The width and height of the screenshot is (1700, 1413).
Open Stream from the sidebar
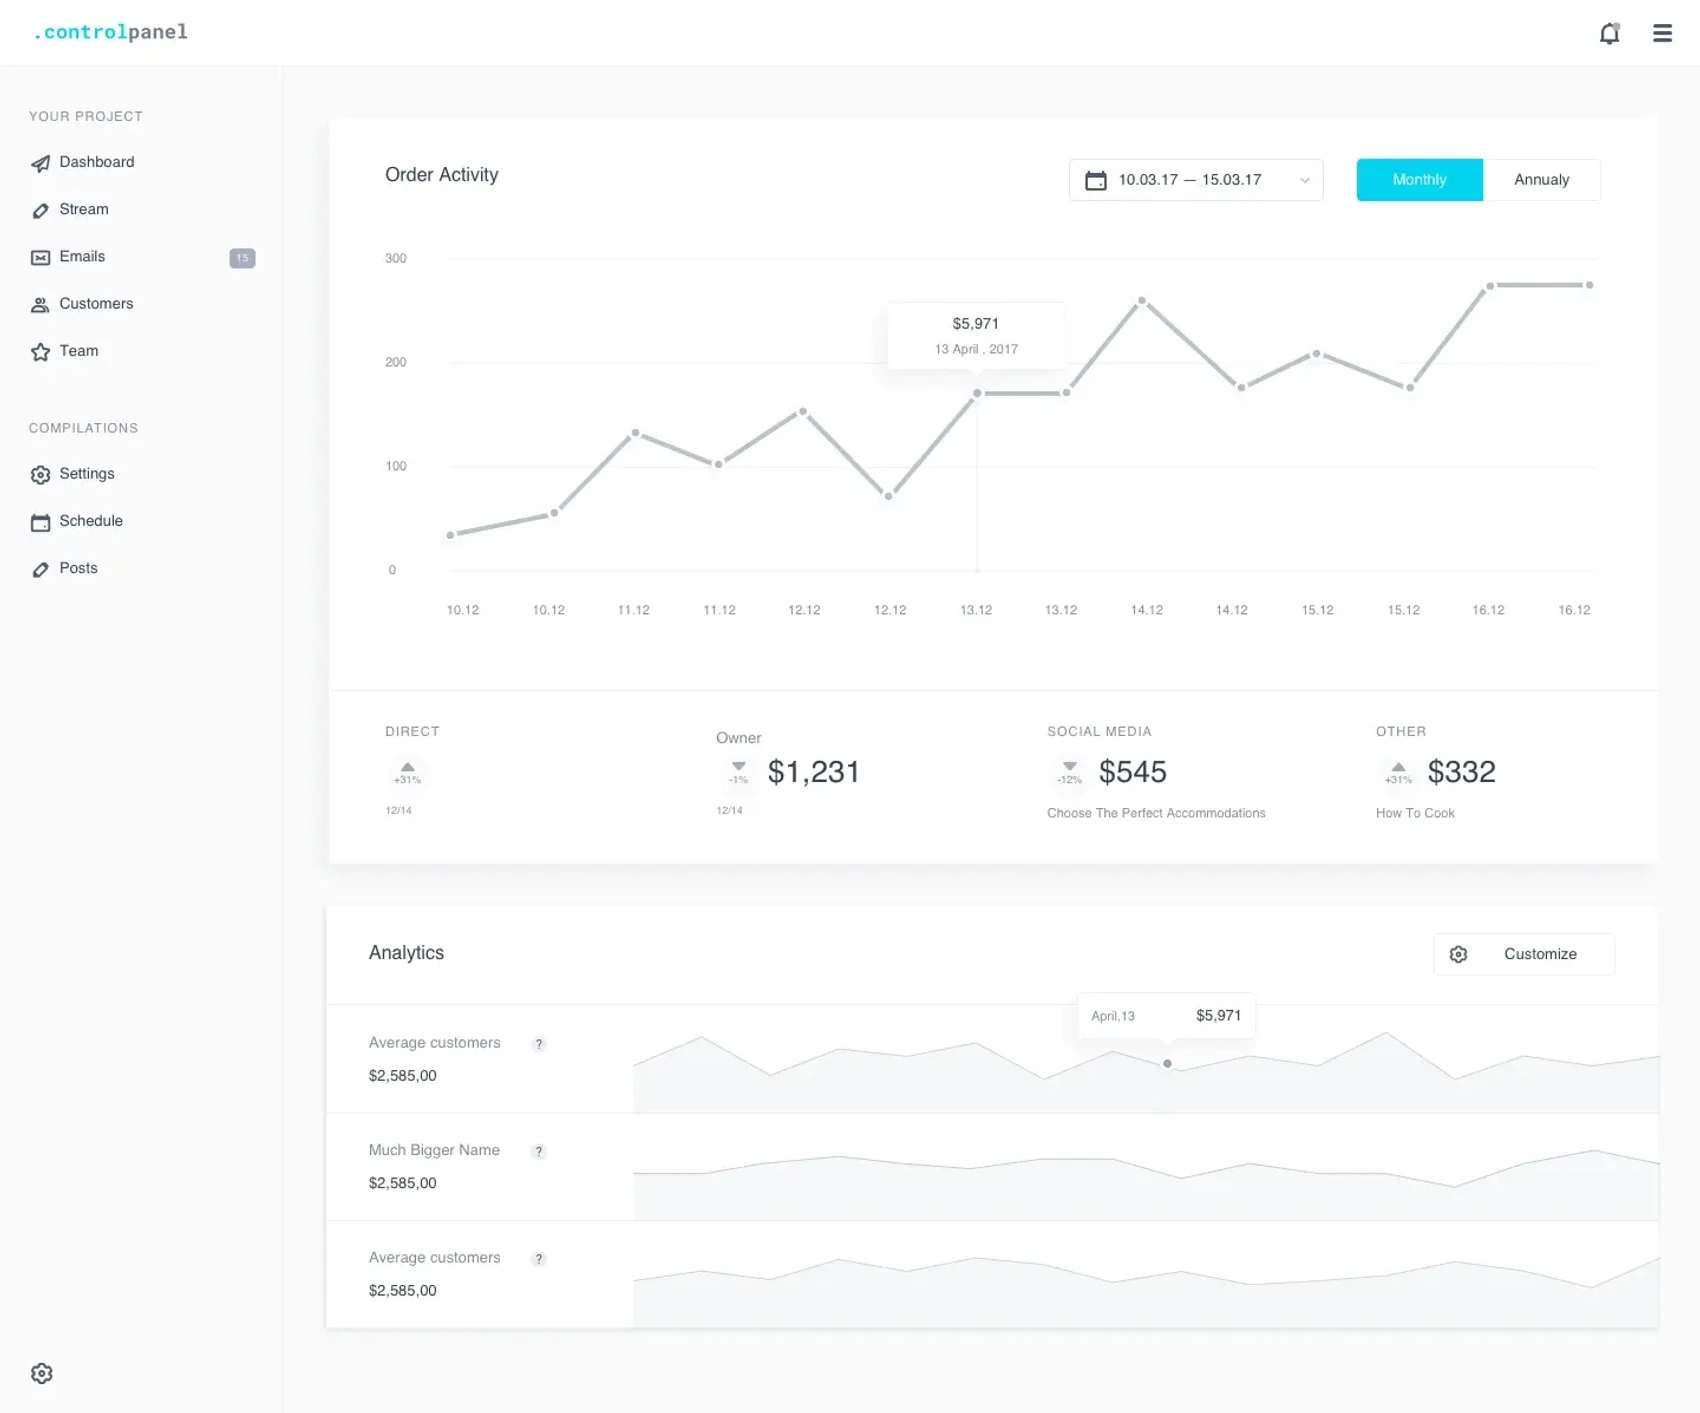[84, 210]
